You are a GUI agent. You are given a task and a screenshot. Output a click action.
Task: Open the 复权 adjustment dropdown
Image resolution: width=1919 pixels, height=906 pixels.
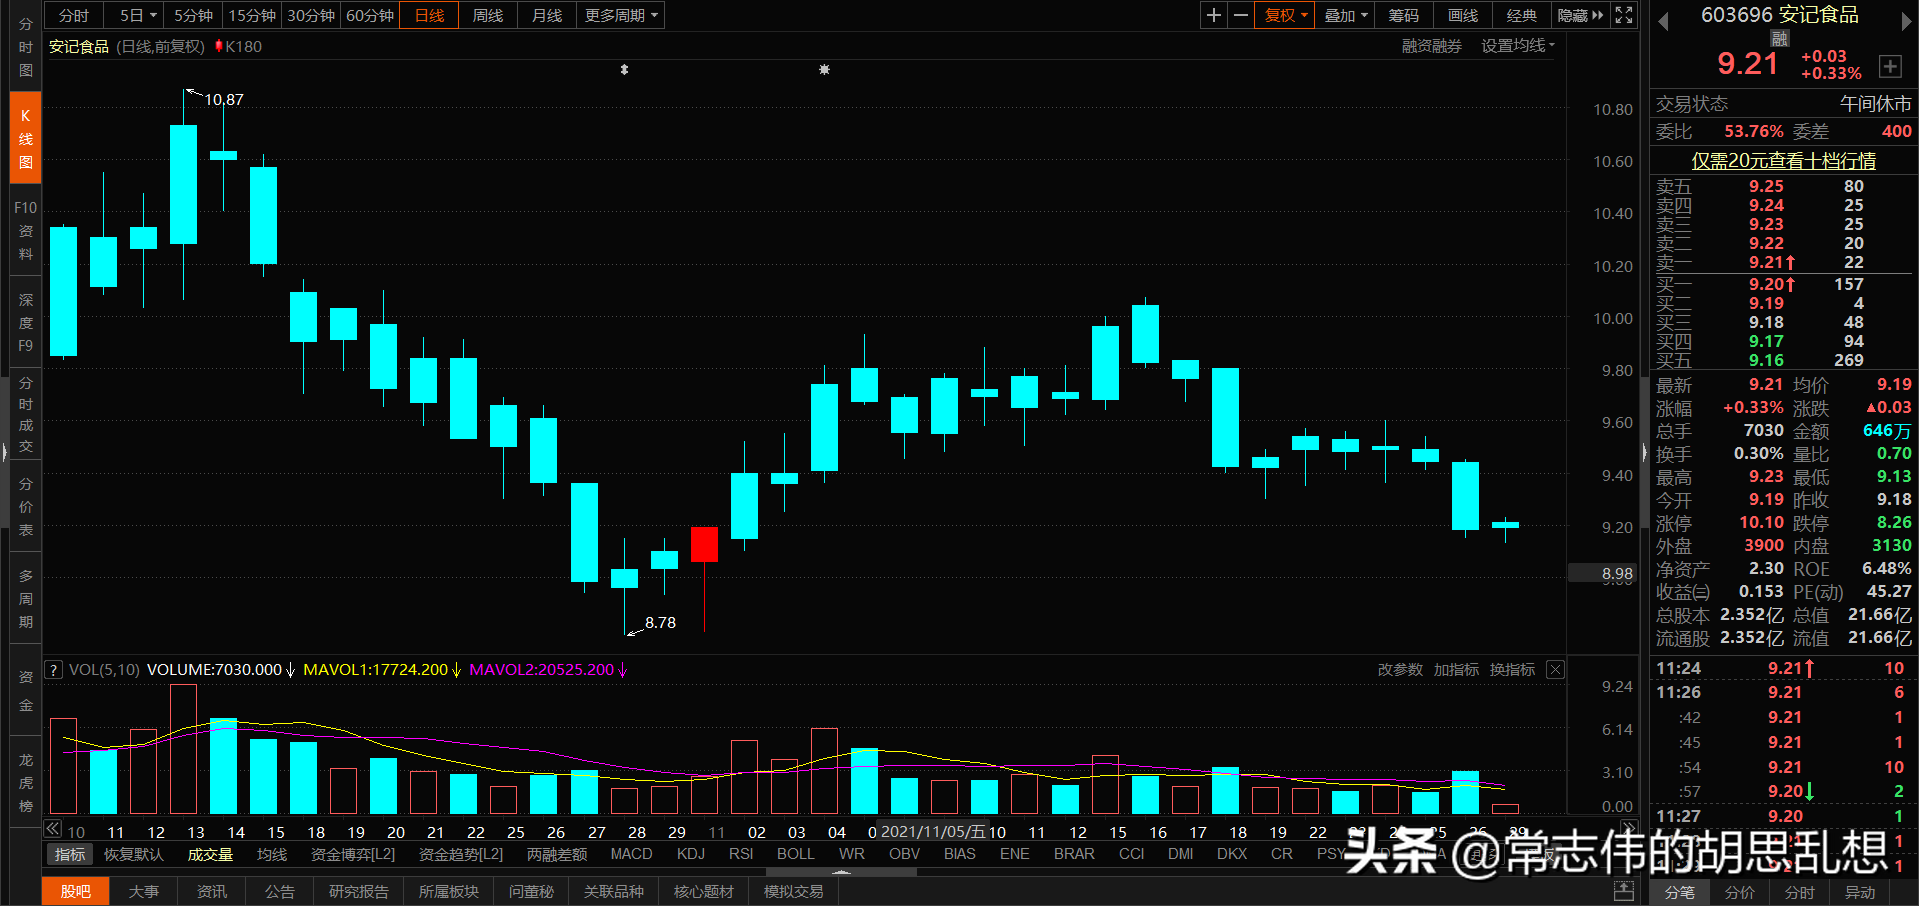pos(1283,15)
